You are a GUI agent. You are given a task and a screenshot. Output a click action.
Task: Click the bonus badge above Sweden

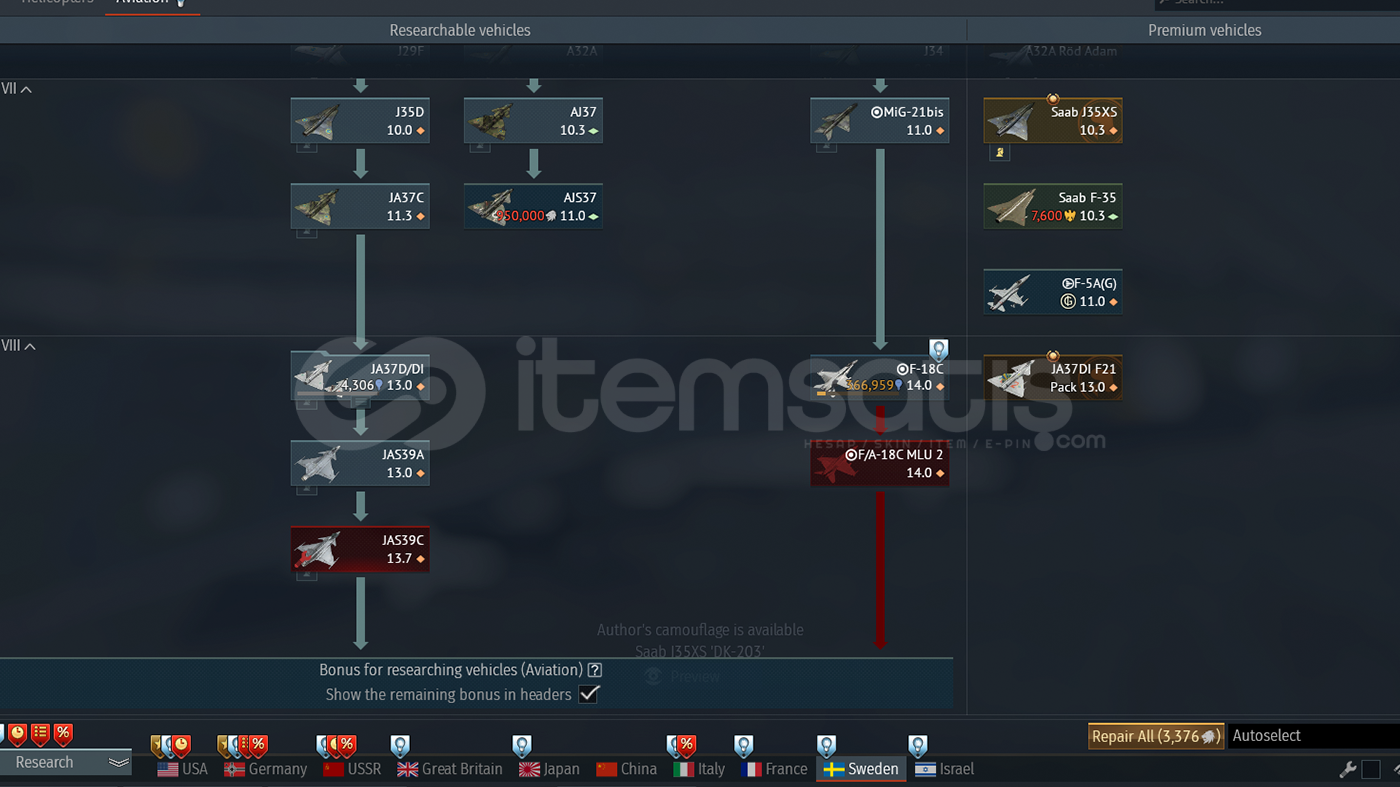[x=826, y=746]
